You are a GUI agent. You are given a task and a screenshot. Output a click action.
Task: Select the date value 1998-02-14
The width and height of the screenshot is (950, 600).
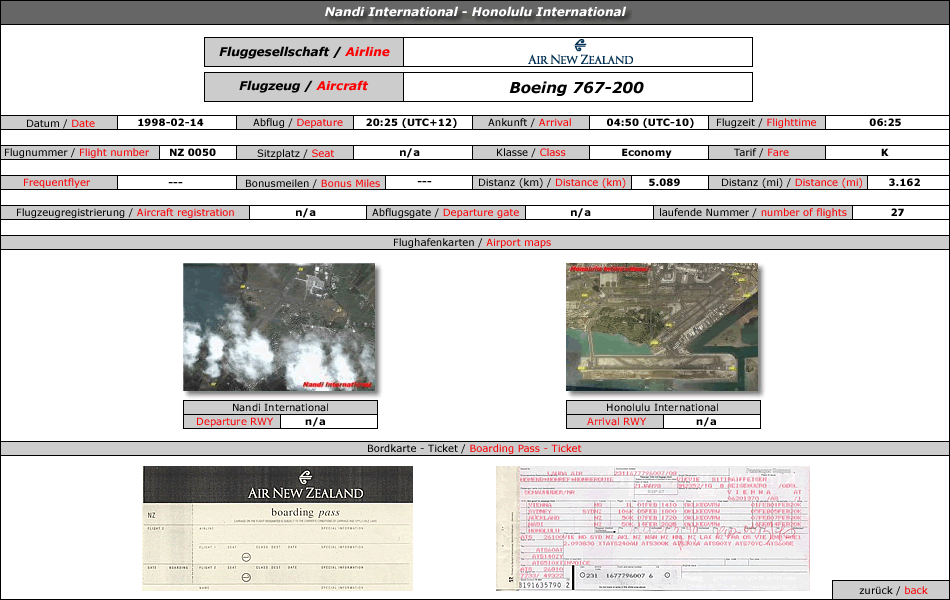(x=176, y=123)
